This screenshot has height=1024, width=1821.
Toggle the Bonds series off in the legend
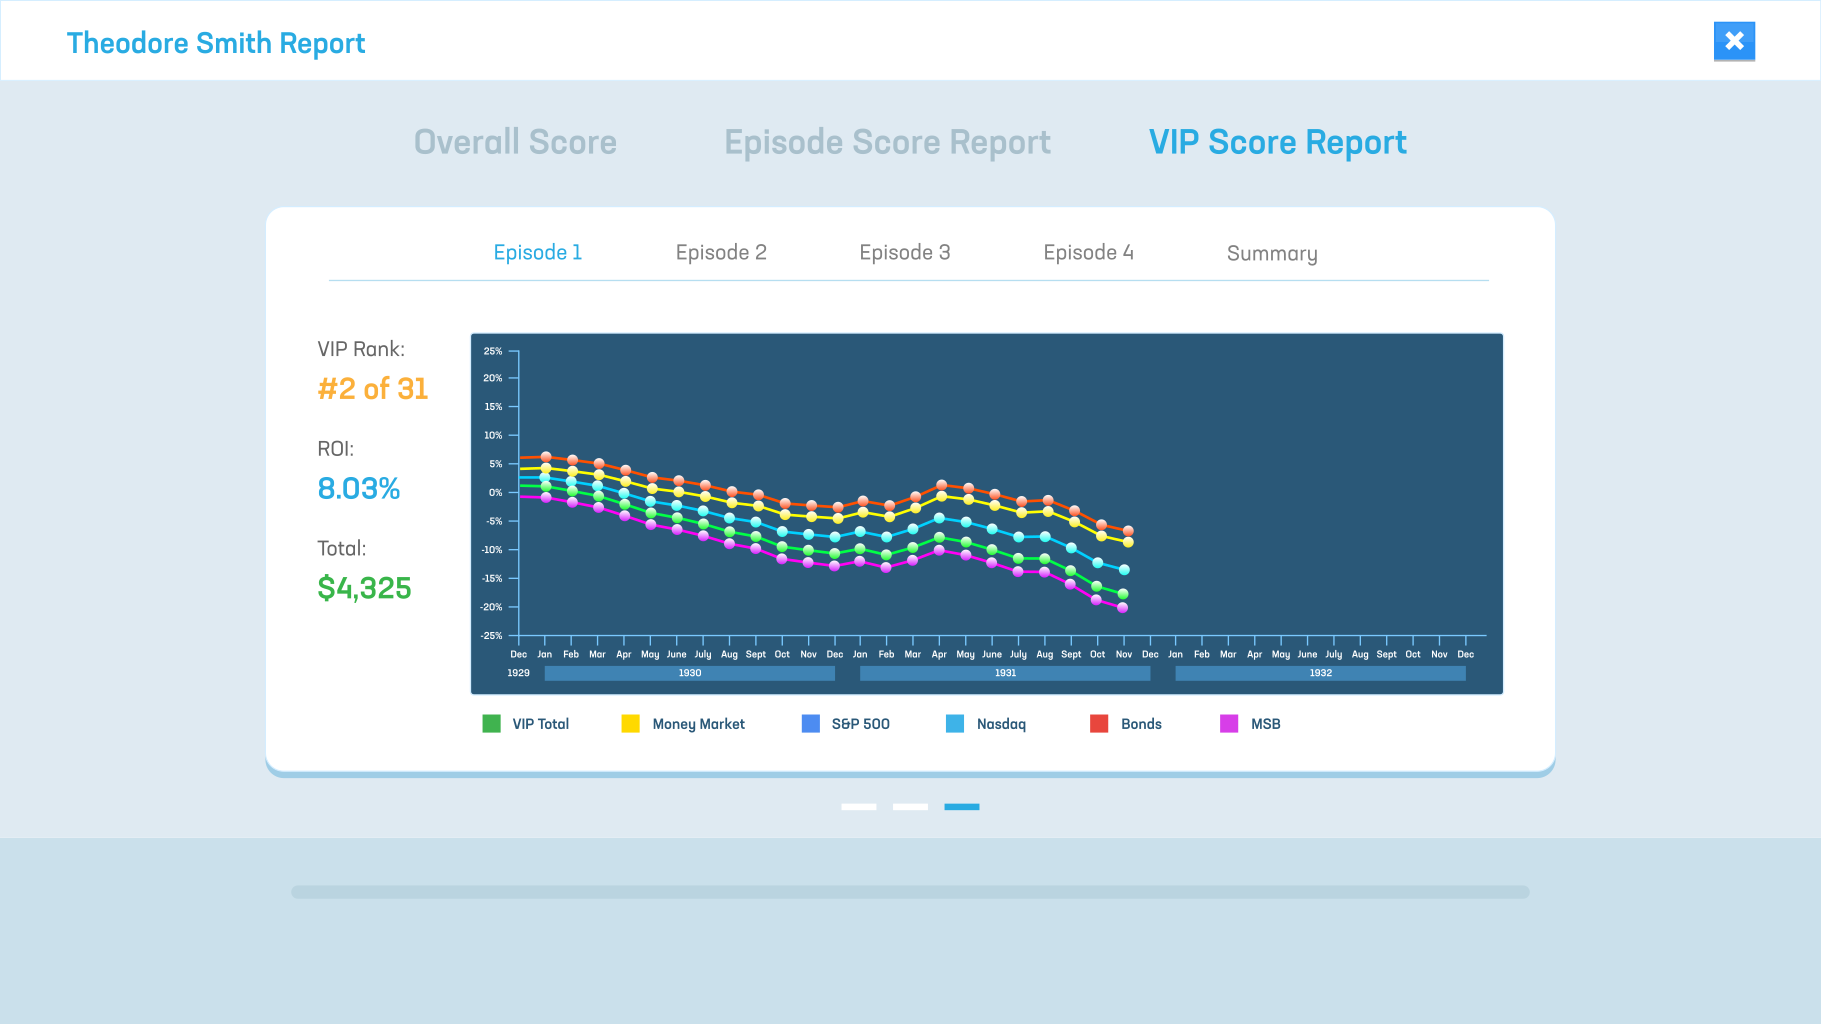click(1099, 723)
